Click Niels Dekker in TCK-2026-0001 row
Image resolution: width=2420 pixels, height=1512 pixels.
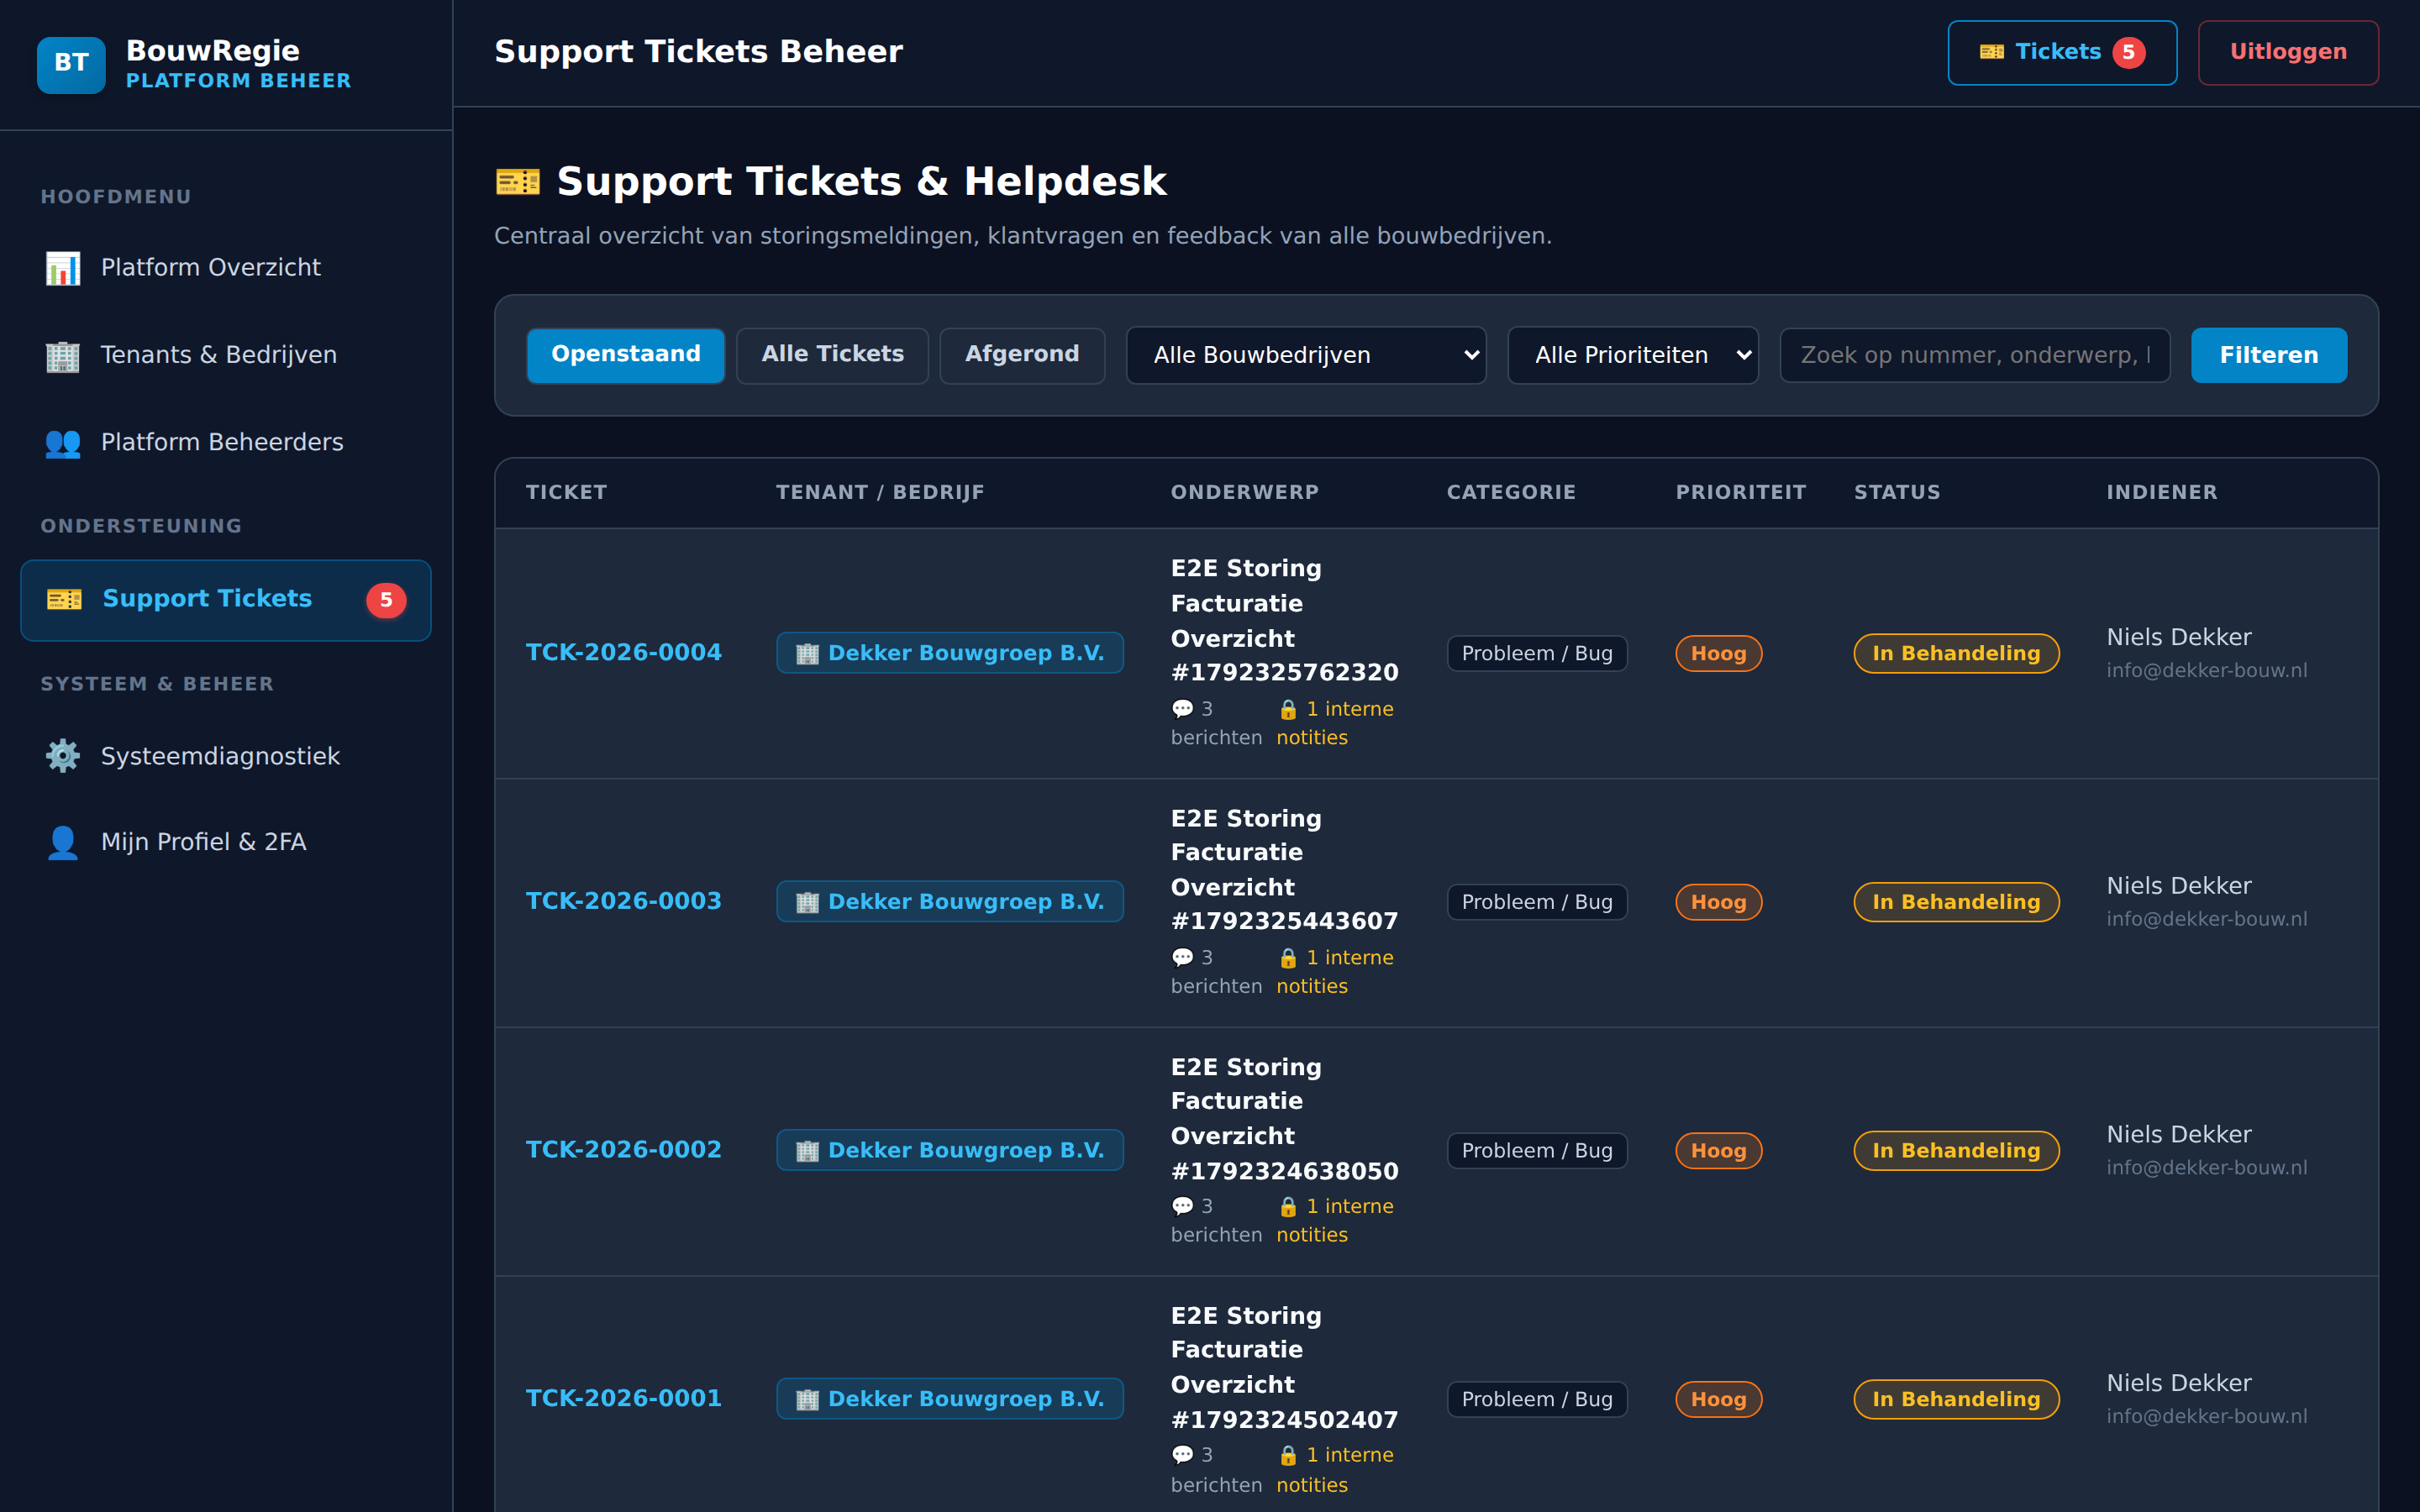[2179, 1384]
